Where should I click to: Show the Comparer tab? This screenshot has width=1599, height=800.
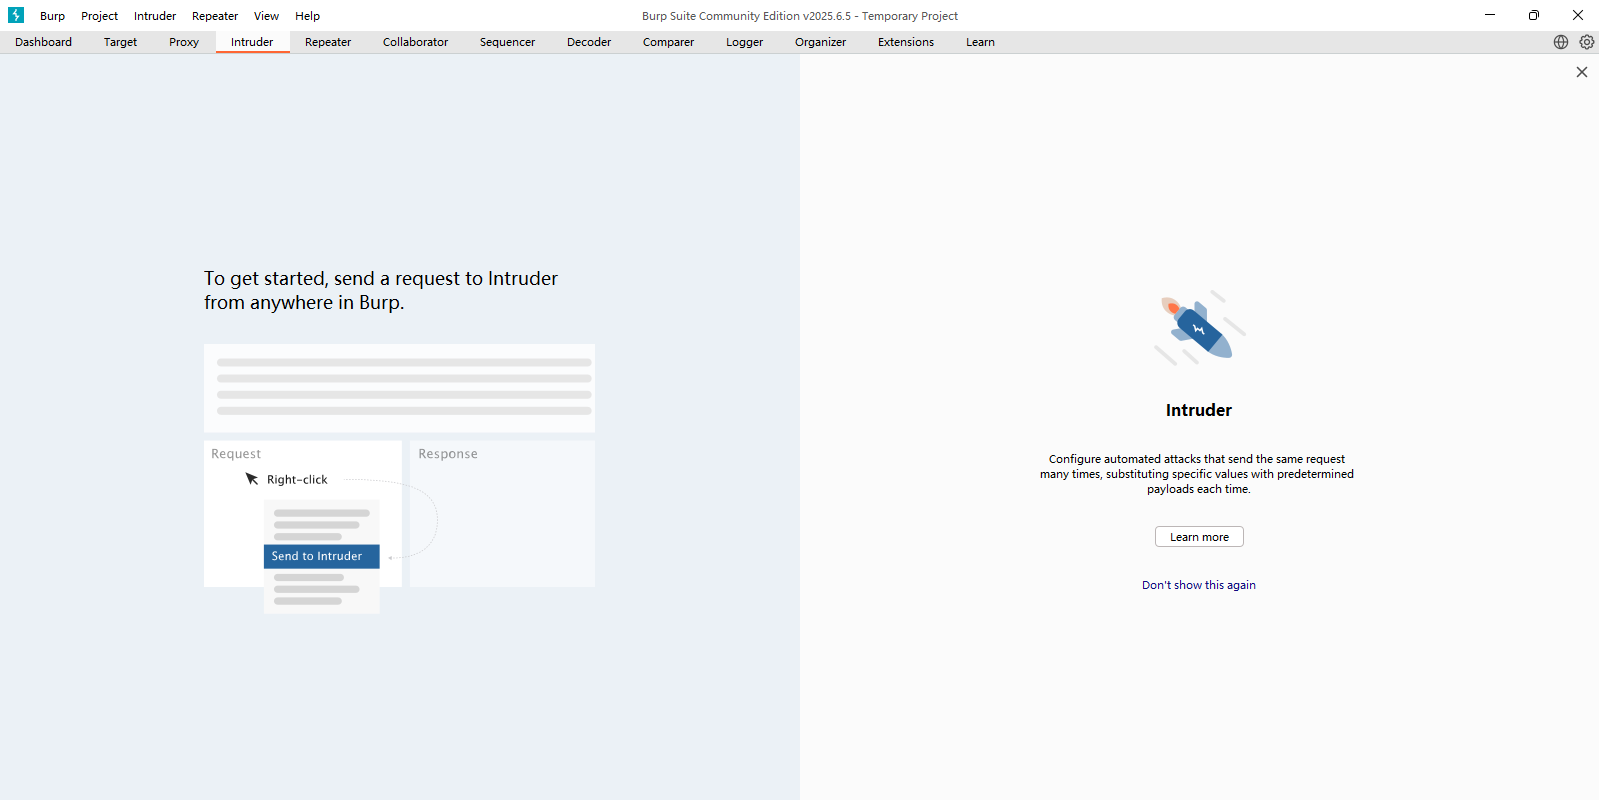click(x=668, y=42)
